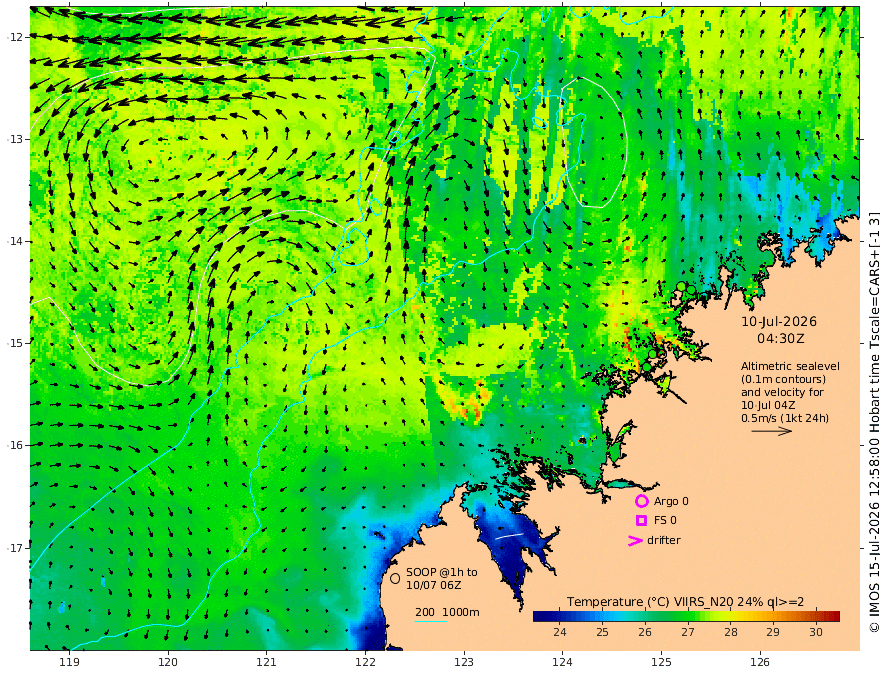Click longitude axis label 124

point(563,662)
